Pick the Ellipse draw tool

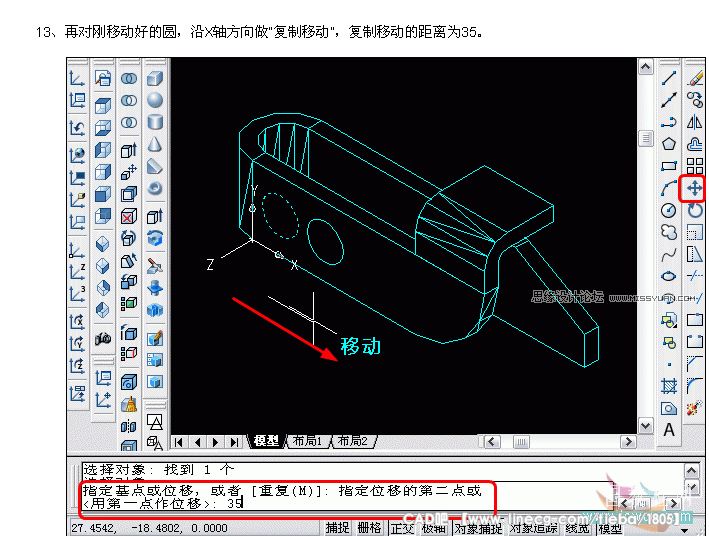pos(669,276)
